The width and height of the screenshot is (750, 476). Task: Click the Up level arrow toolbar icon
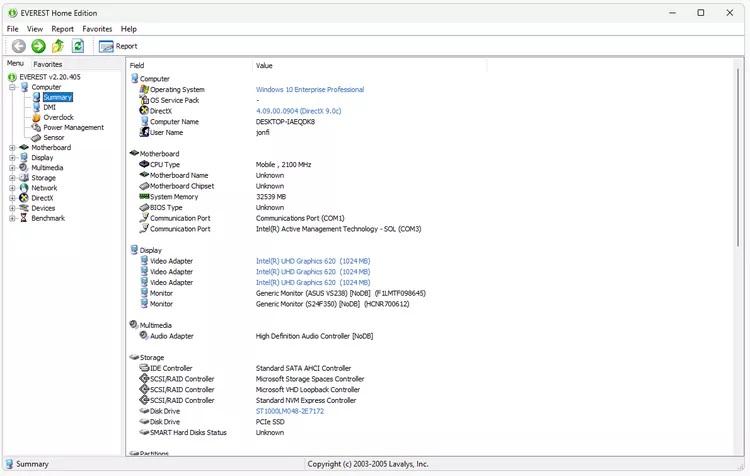58,46
